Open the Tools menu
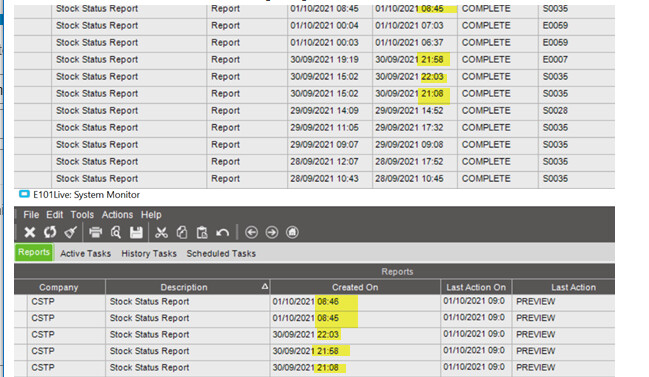 coord(82,215)
